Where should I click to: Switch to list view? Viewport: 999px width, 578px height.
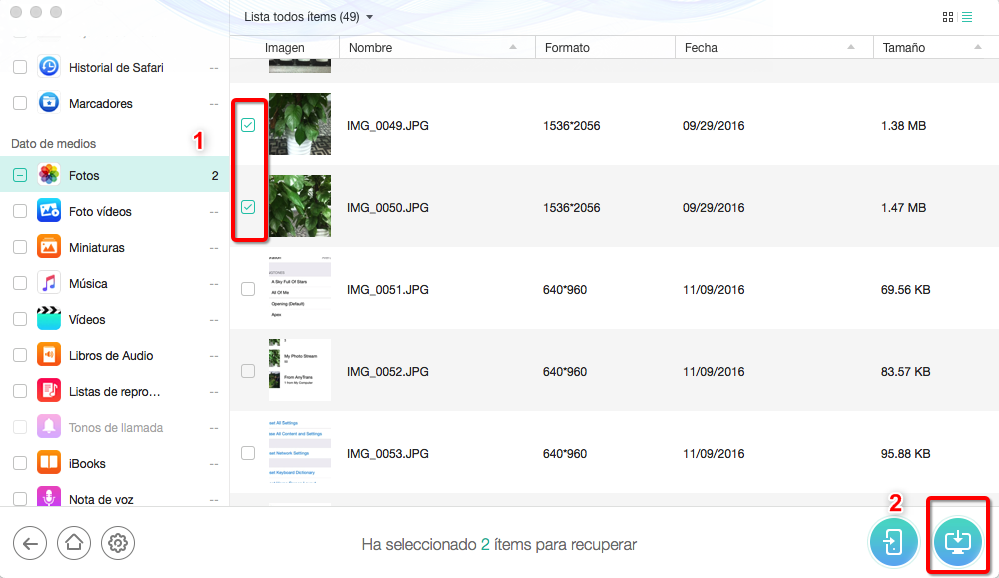[967, 17]
